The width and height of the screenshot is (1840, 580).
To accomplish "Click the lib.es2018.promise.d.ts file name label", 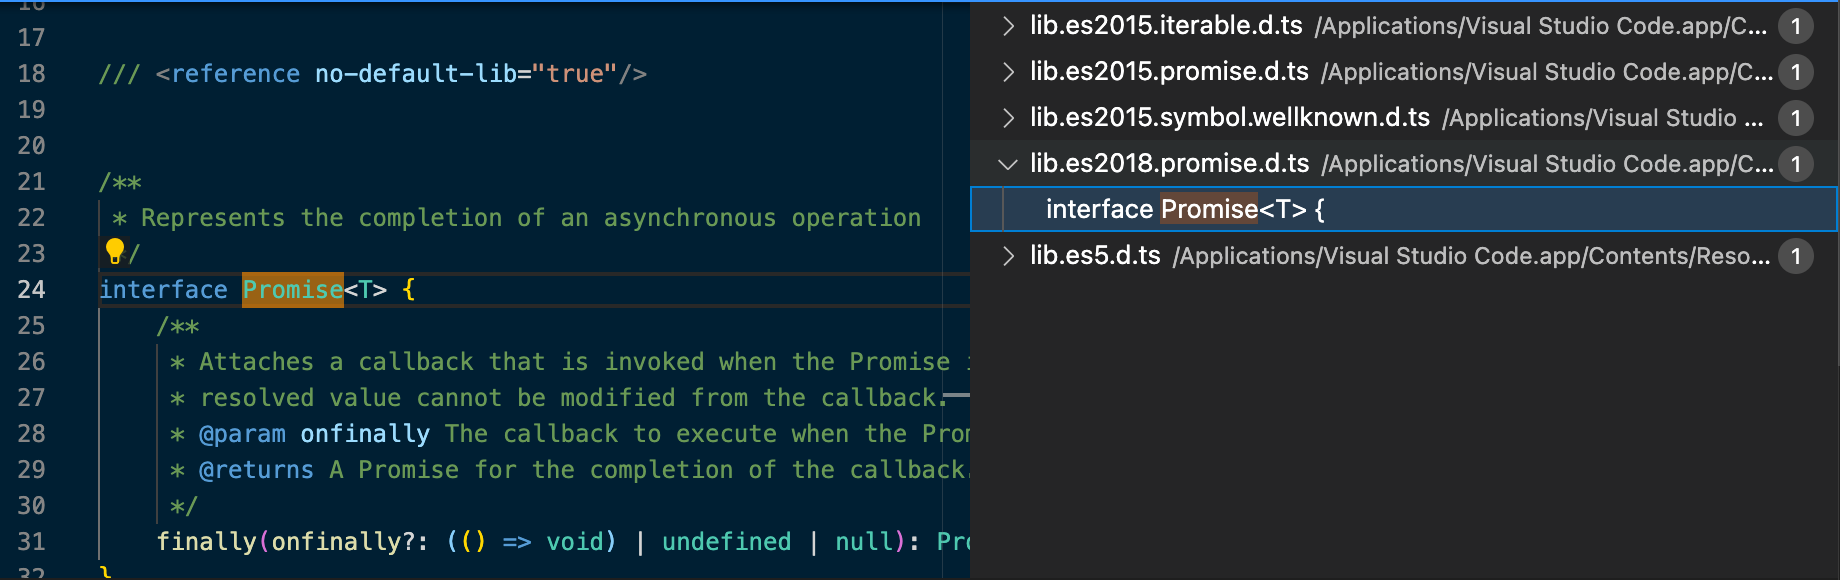I will tap(1169, 164).
